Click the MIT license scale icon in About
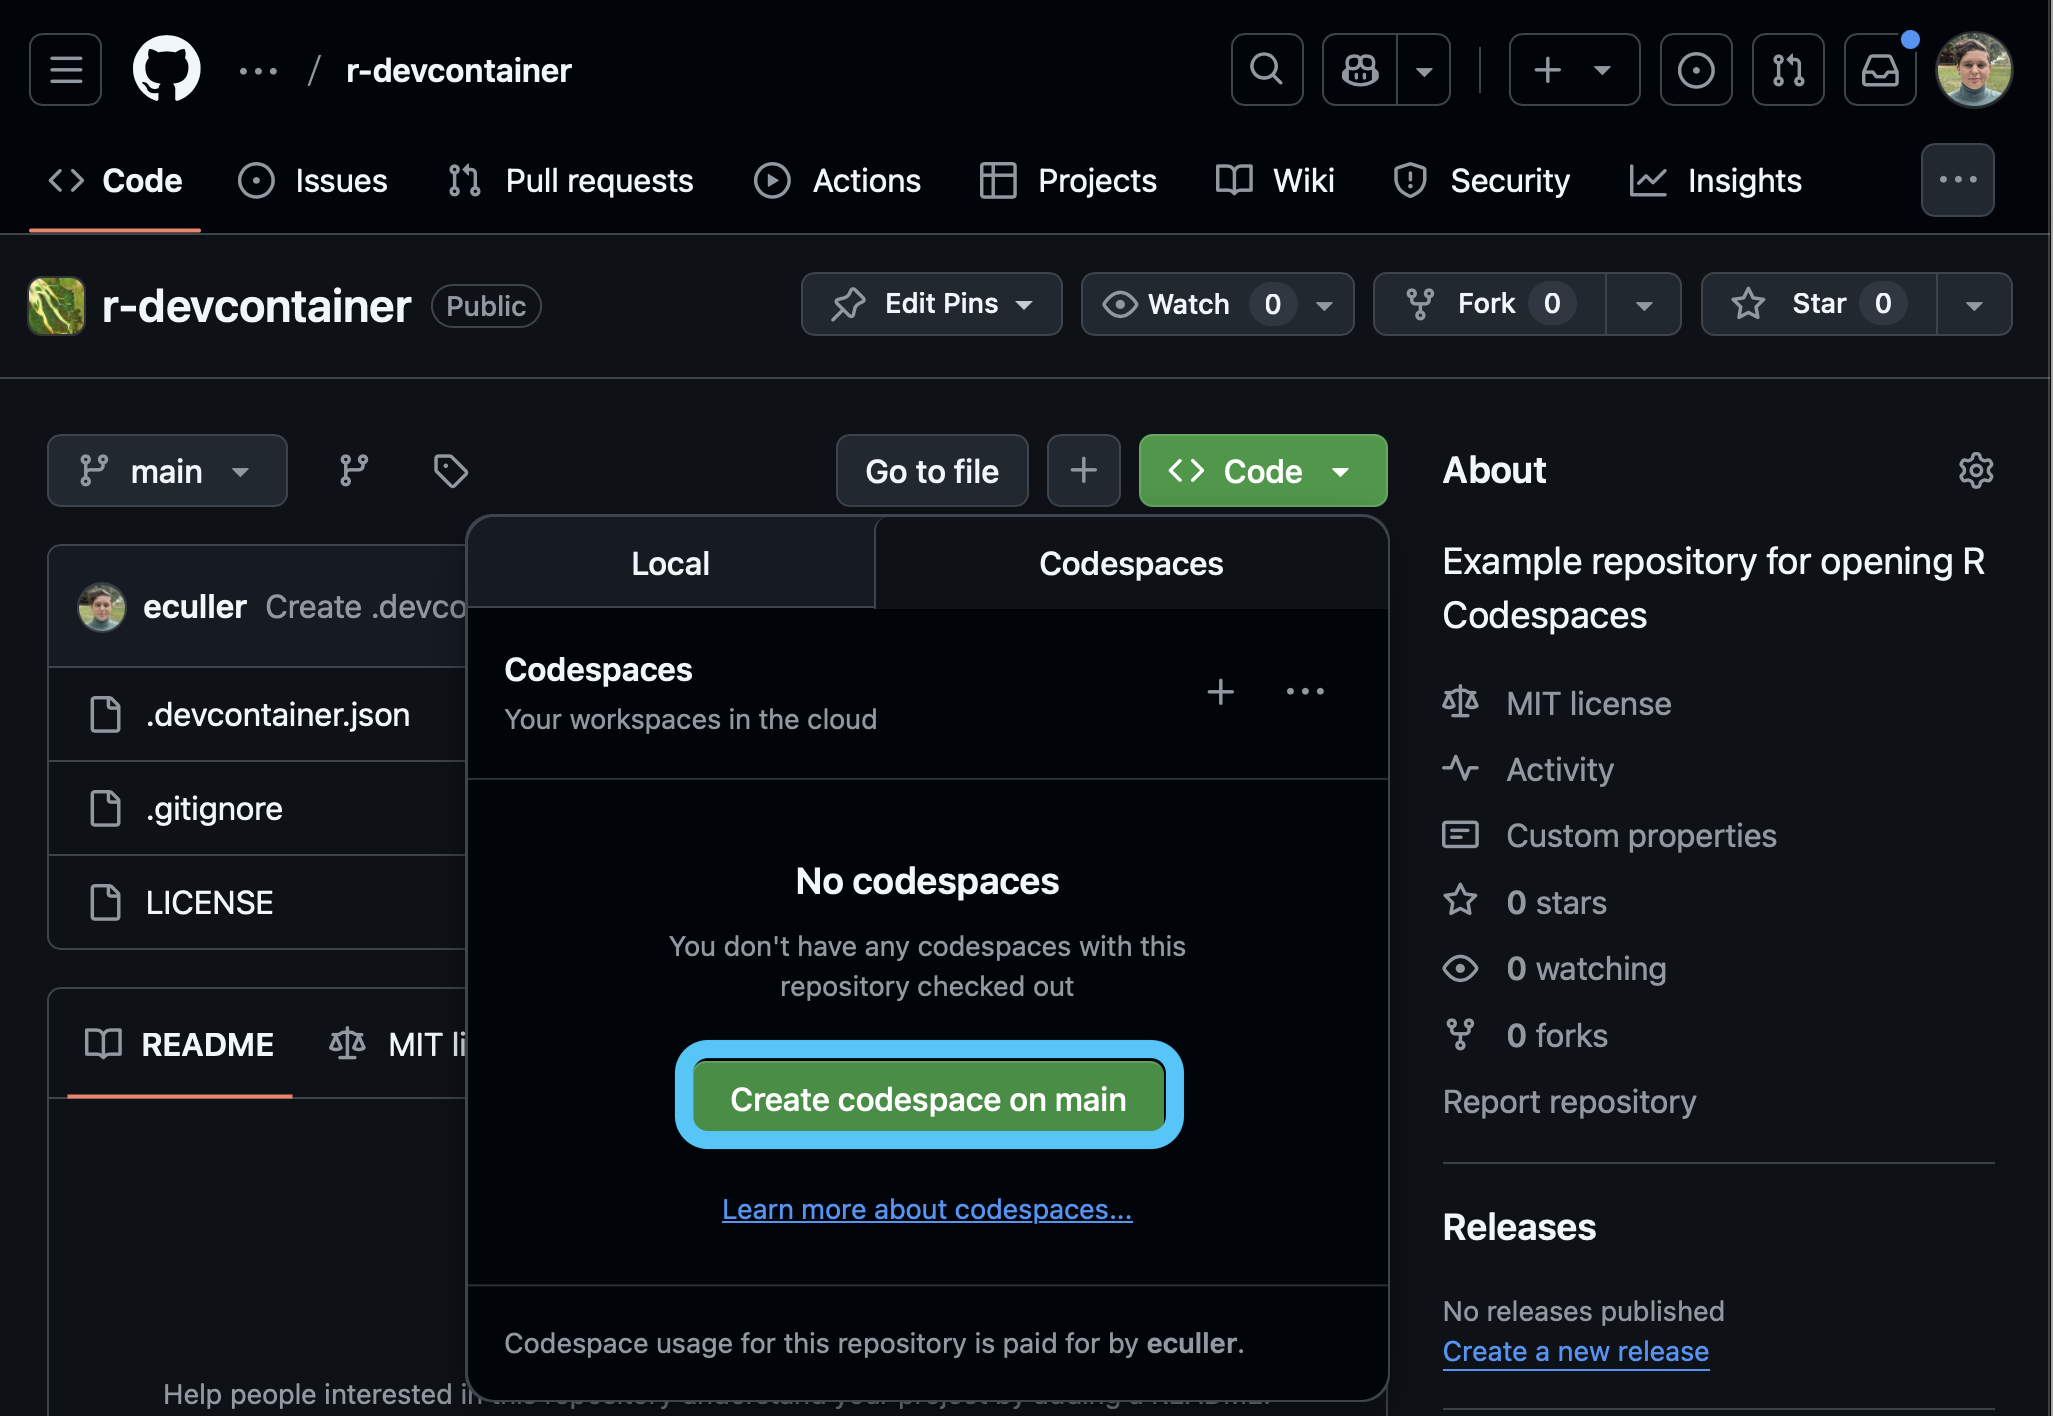Screen dimensions: 2053x1416 [1460, 703]
